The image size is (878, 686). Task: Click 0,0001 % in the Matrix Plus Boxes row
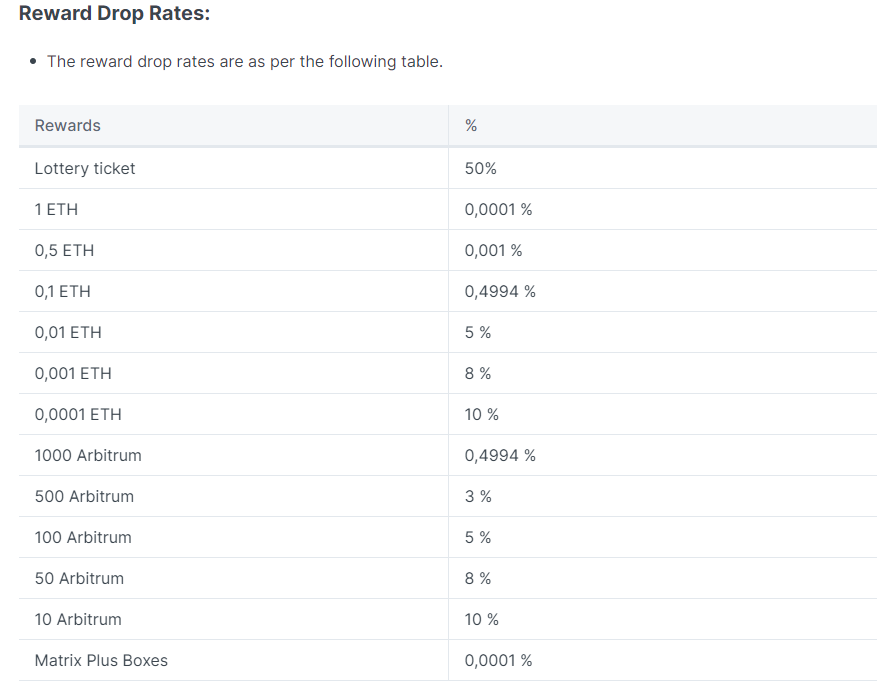tap(498, 660)
